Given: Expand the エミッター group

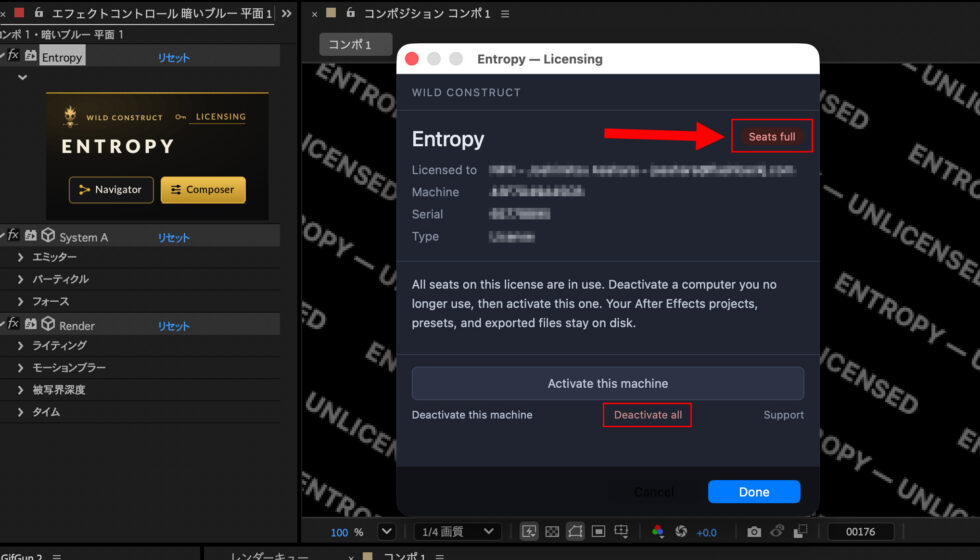Looking at the screenshot, I should 21,257.
